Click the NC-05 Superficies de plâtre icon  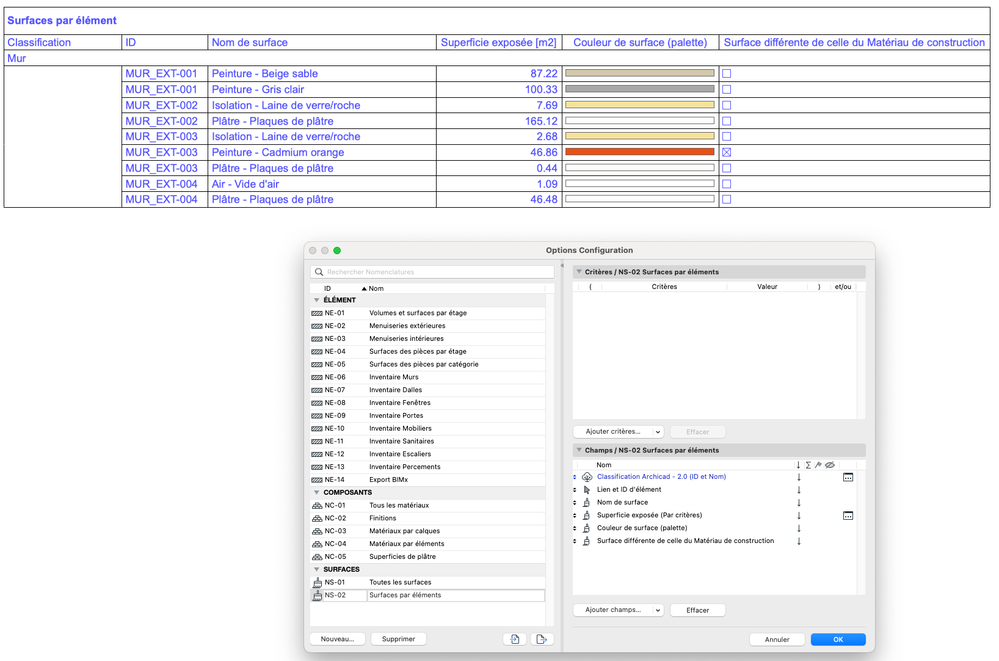pos(317,556)
